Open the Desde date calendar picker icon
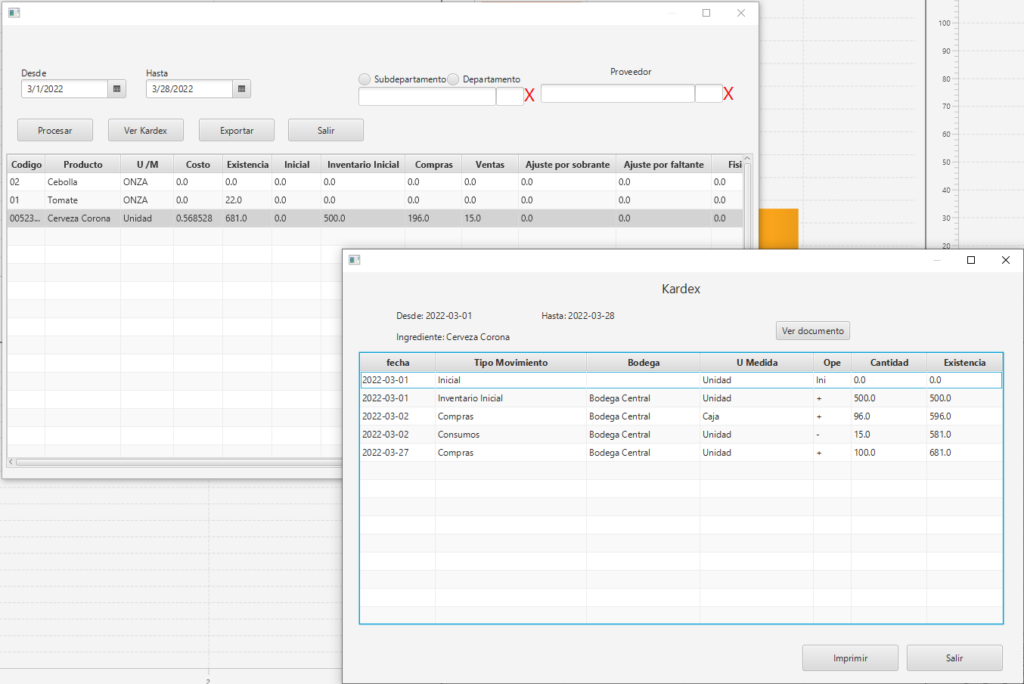This screenshot has height=684, width=1024. [x=117, y=89]
